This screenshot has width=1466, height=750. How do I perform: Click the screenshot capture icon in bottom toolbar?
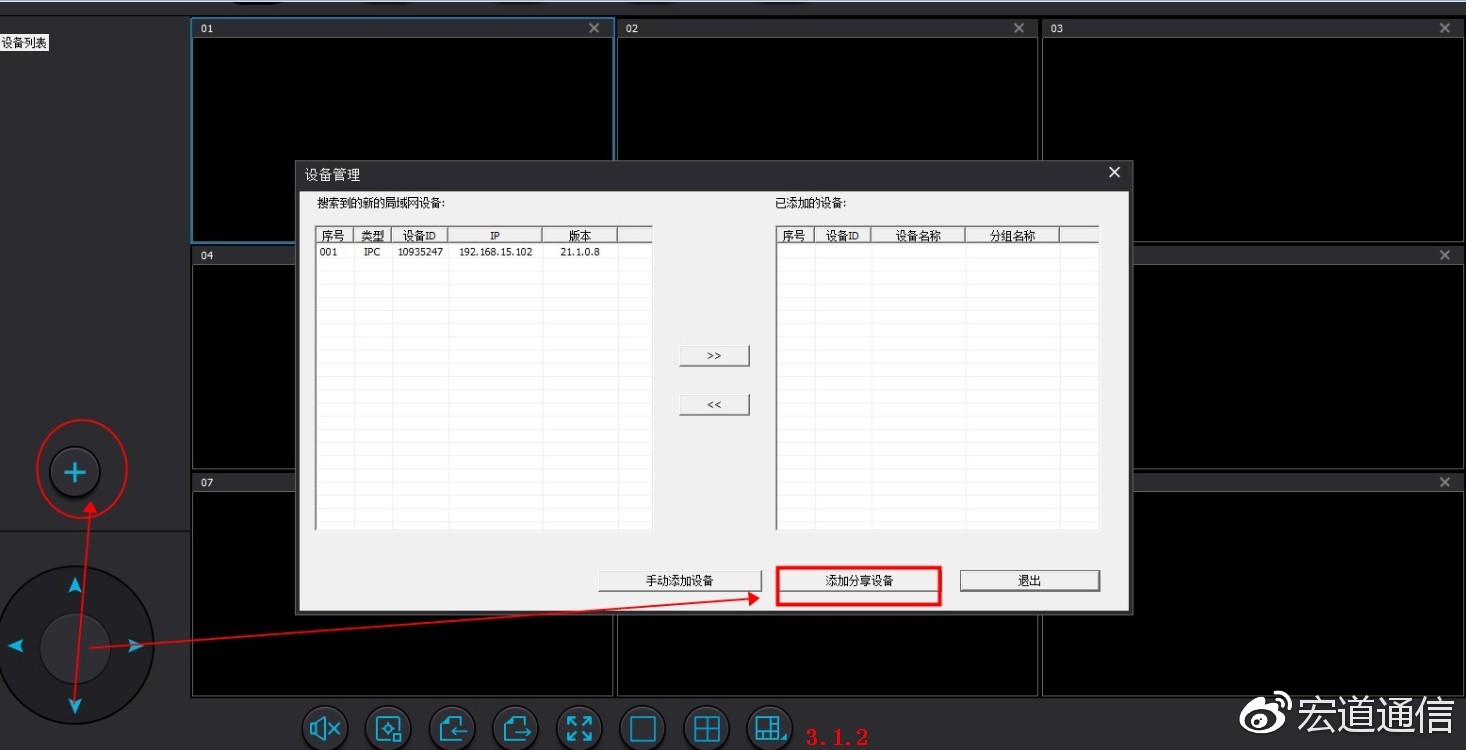388,729
